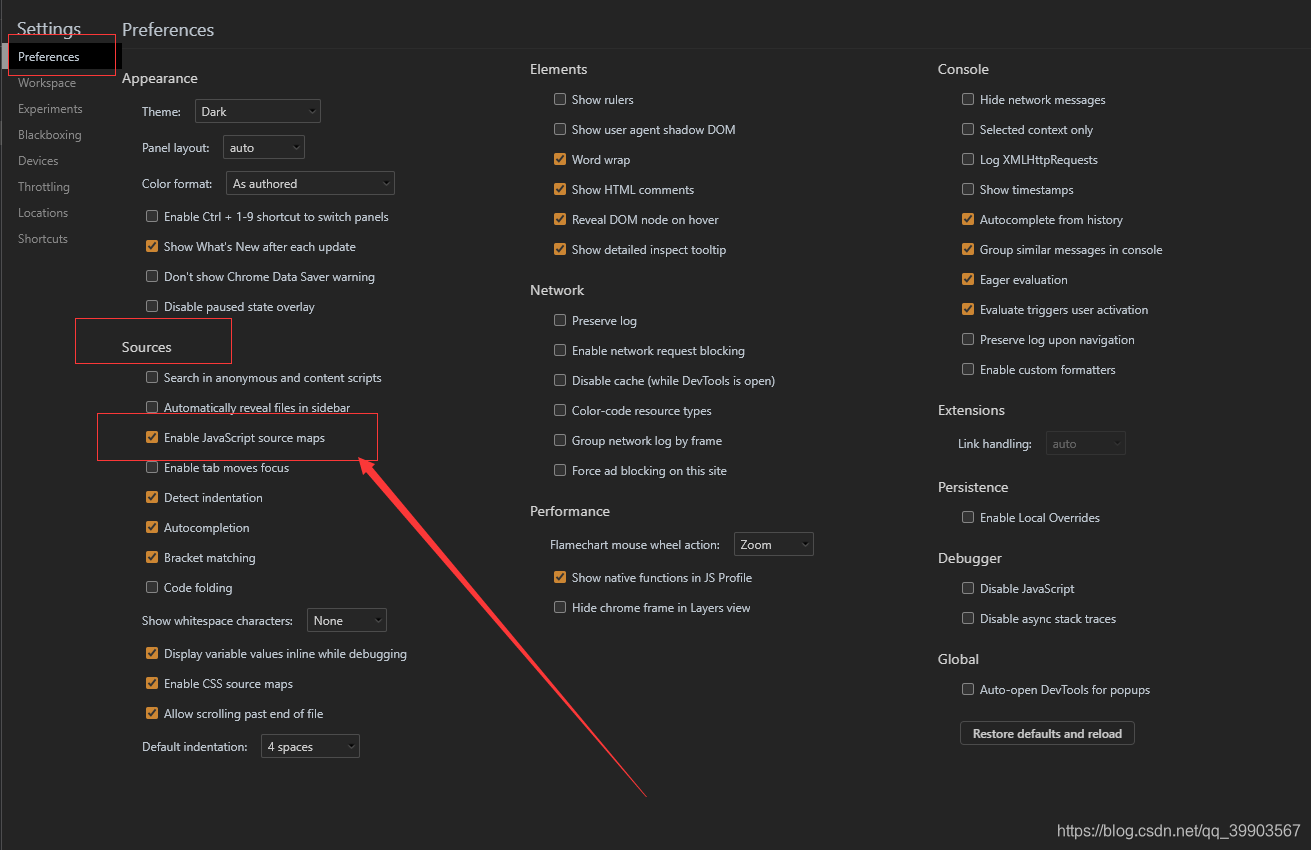
Task: Toggle Enable JavaScript source maps checkbox
Action: 152,437
